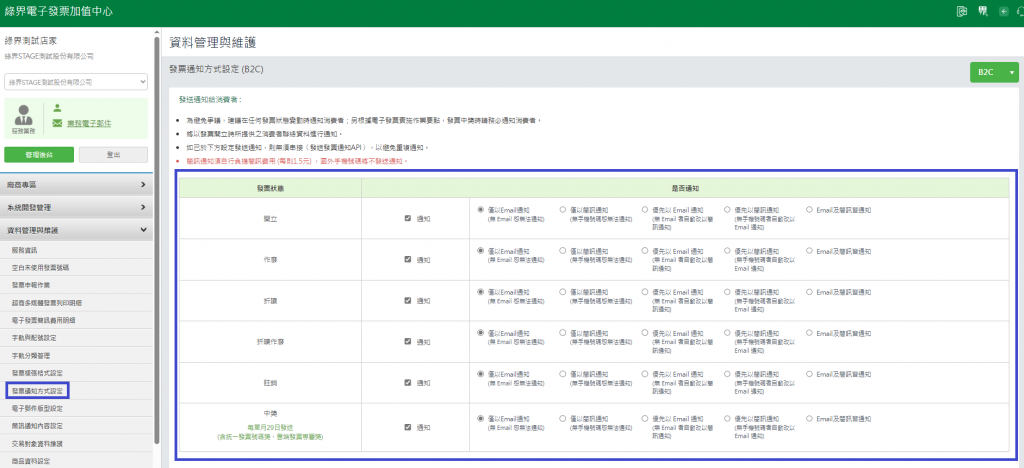
Task: Open 簡訊通知內容設定 in the sidebar
Action: coord(76,426)
